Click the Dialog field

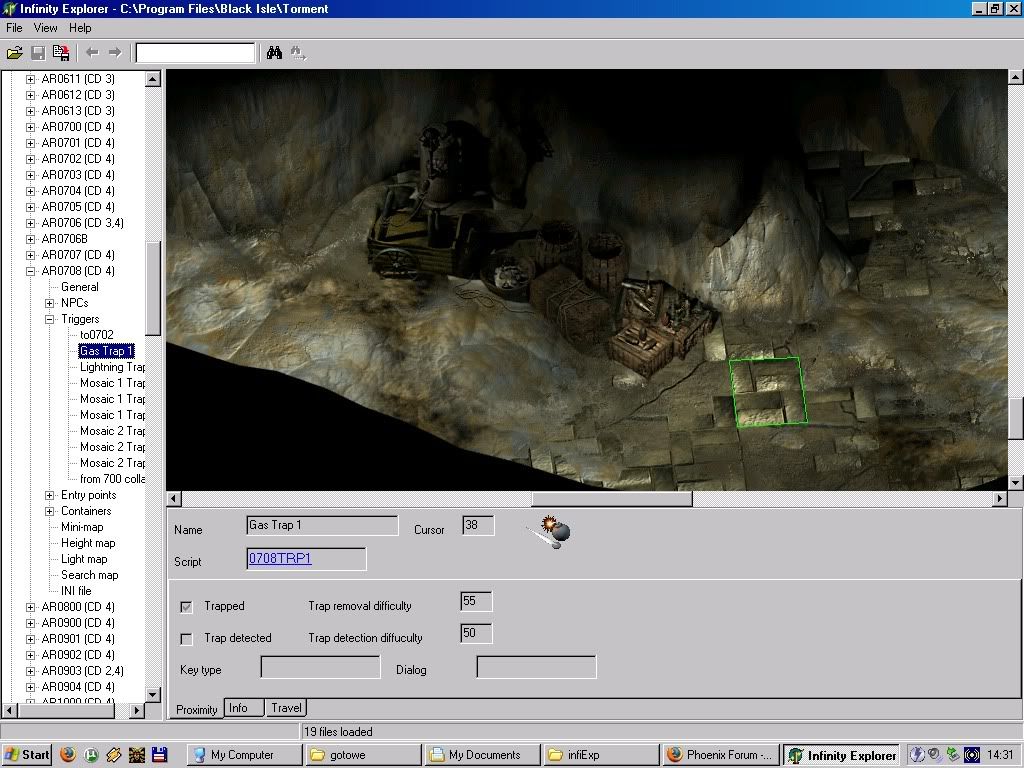pyautogui.click(x=537, y=667)
